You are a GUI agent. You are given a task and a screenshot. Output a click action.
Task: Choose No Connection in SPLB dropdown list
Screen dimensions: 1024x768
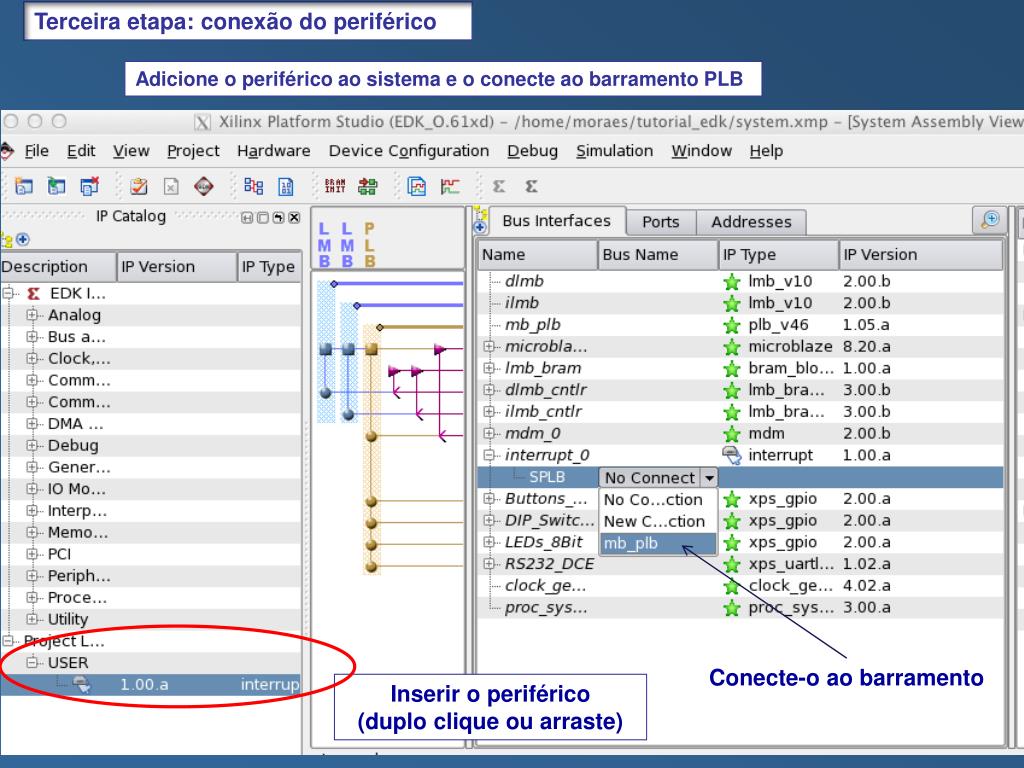(658, 500)
